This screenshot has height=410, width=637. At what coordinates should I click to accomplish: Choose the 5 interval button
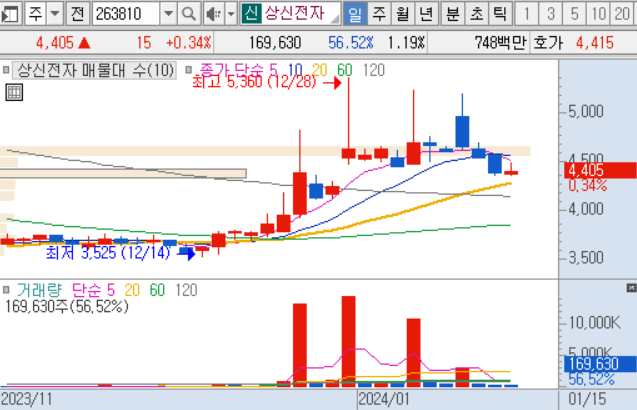(x=574, y=14)
